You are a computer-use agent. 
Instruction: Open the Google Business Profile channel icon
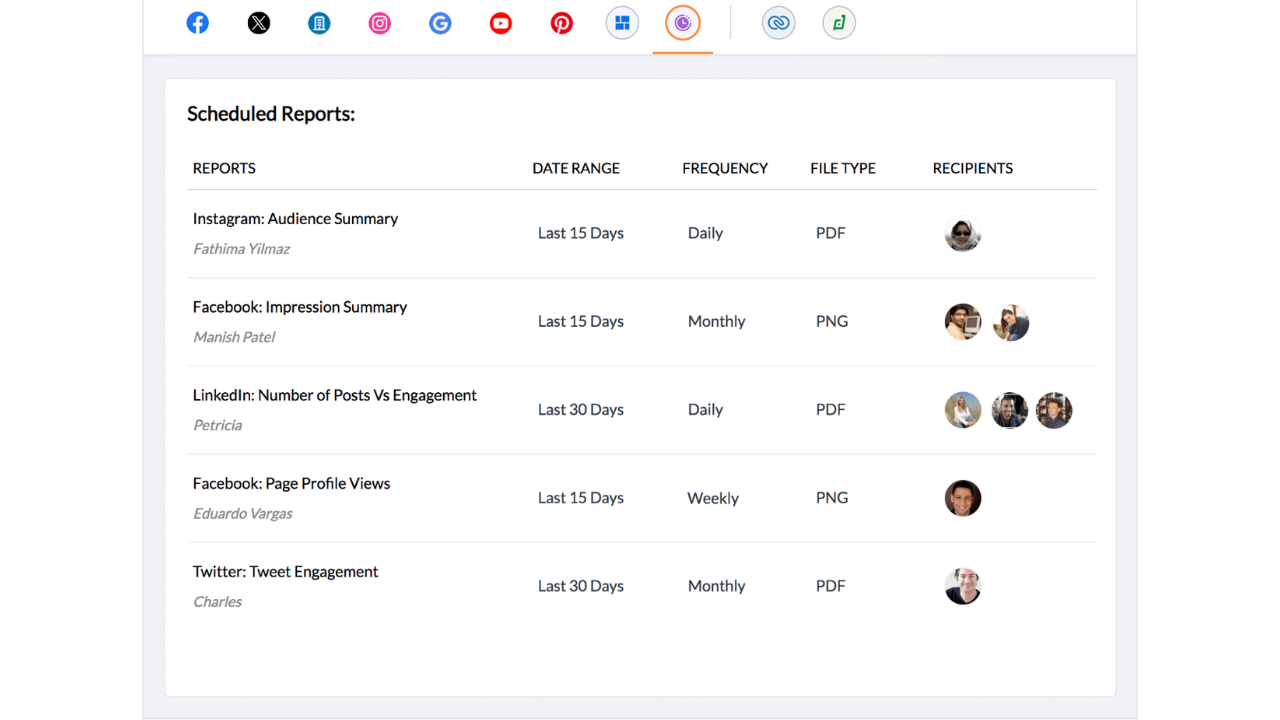440,22
